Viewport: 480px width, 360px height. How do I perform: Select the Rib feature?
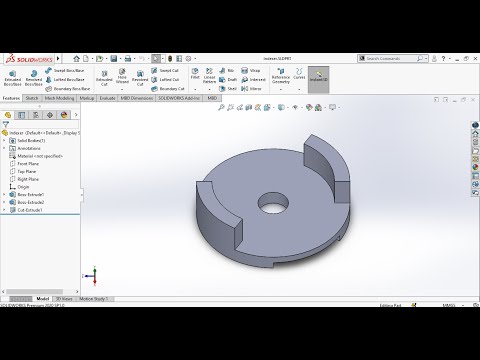point(227,71)
